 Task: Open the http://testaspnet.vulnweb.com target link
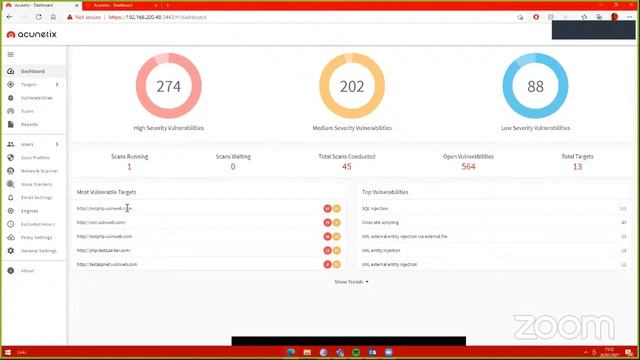[107, 264]
